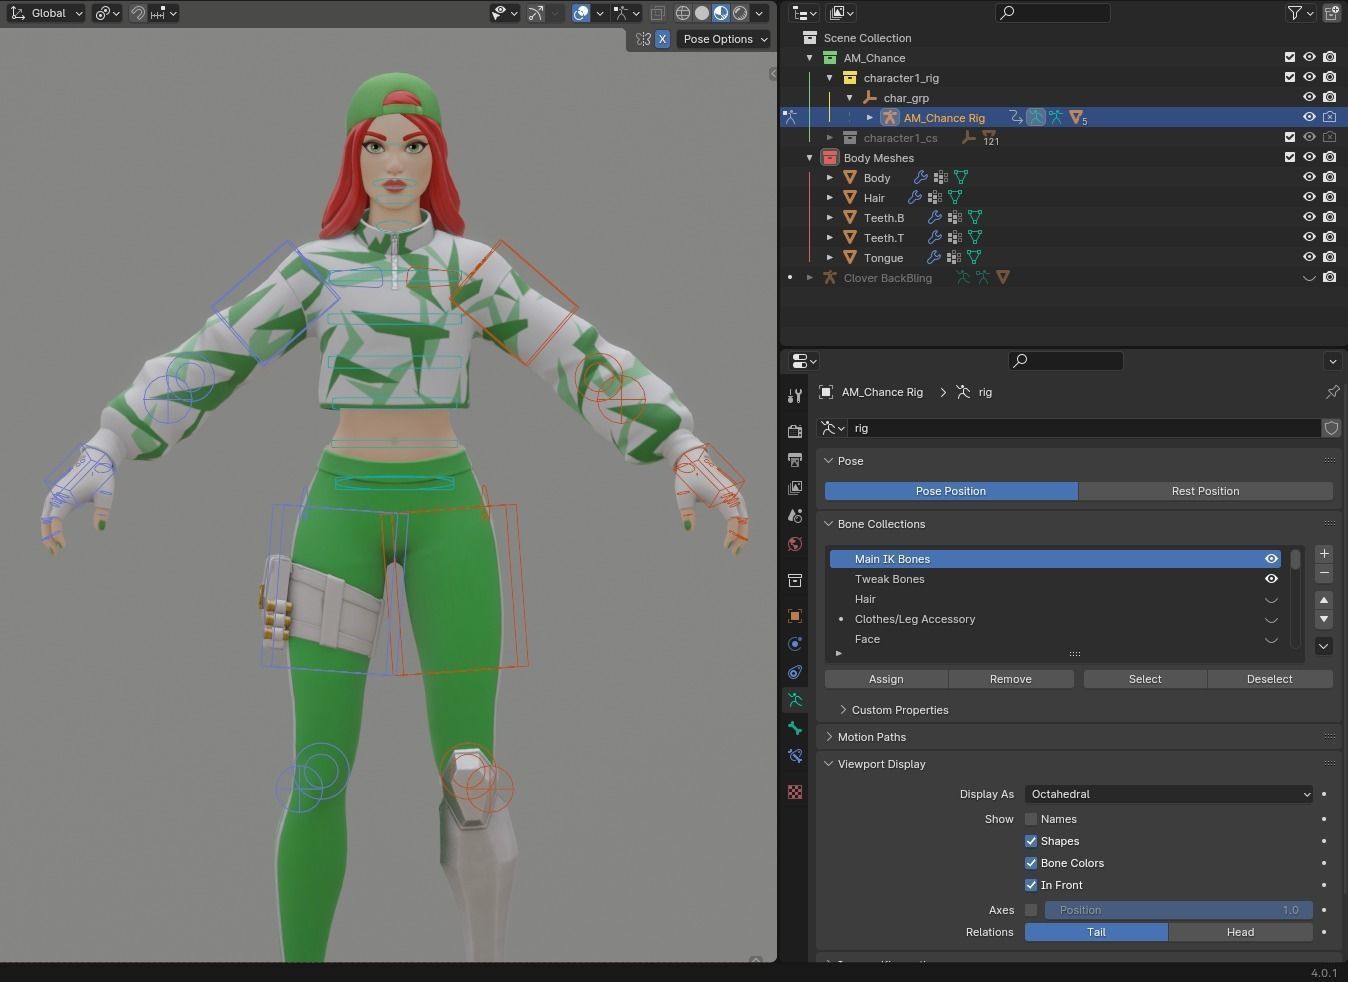Show the Hair bone collection
Viewport: 1348px width, 982px height.
pyautogui.click(x=1271, y=600)
